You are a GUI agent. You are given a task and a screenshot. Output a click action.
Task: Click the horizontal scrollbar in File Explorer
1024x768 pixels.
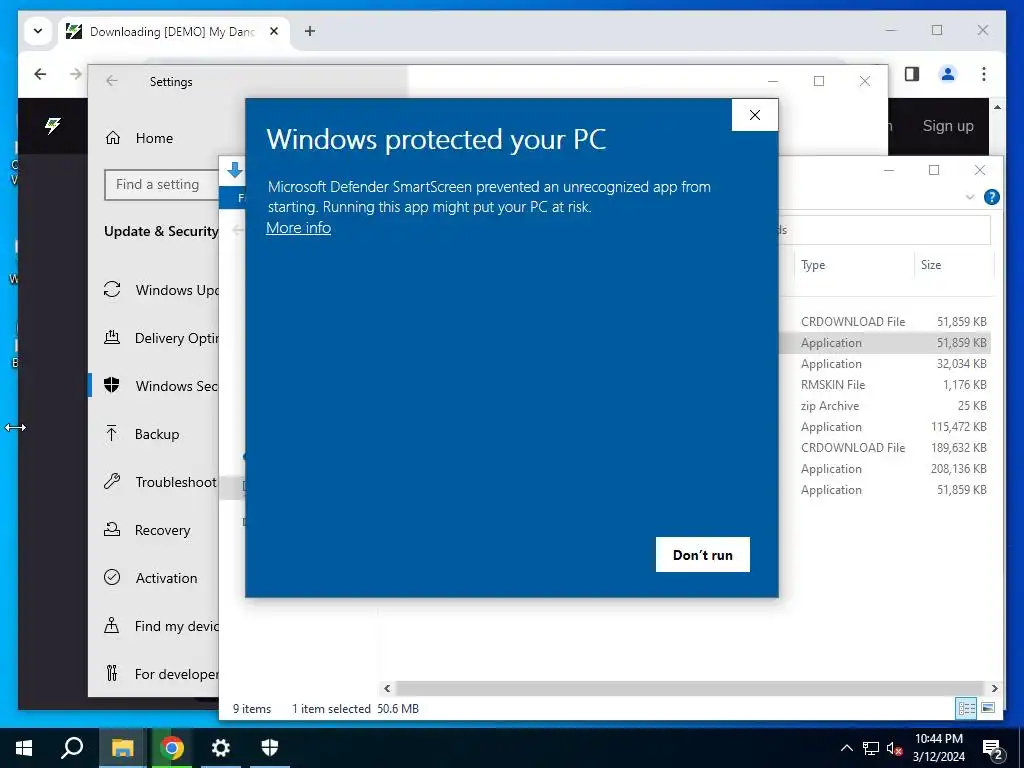(690, 688)
